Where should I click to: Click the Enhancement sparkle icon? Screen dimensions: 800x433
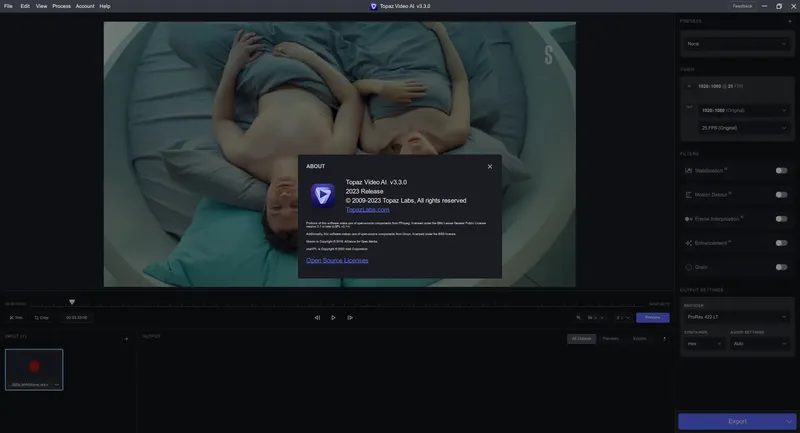[688, 243]
